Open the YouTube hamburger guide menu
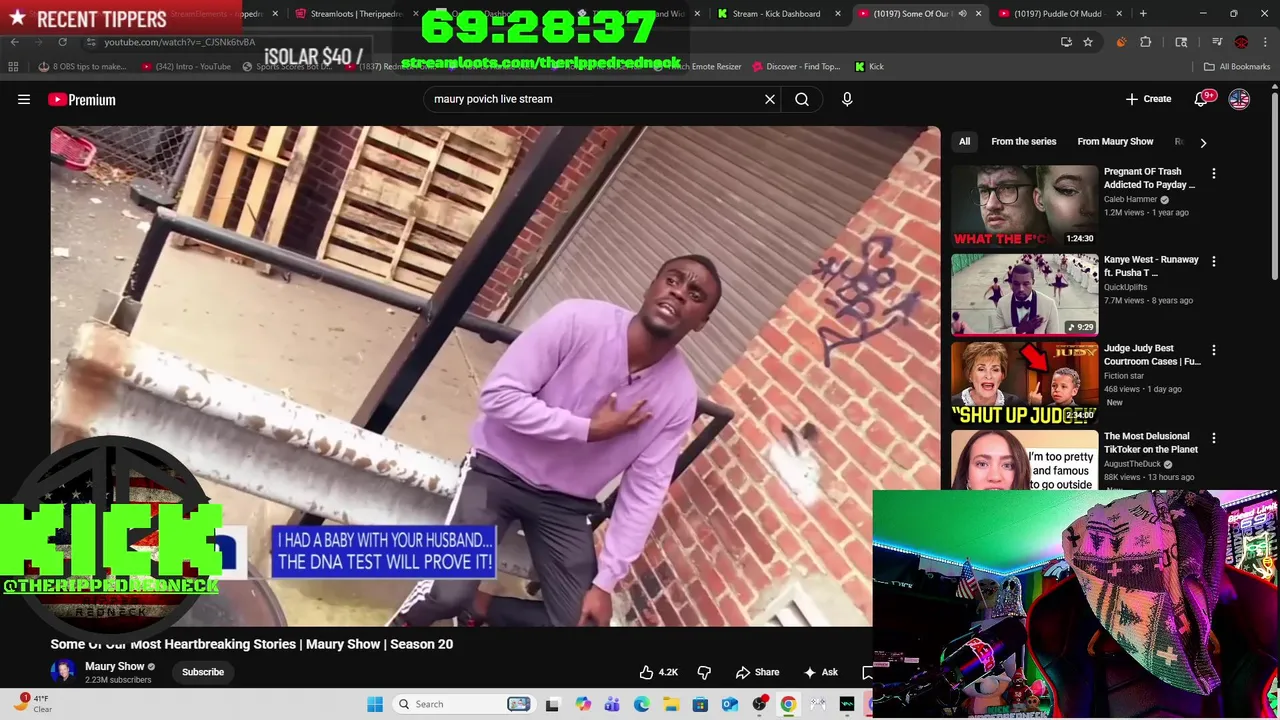 (24, 99)
